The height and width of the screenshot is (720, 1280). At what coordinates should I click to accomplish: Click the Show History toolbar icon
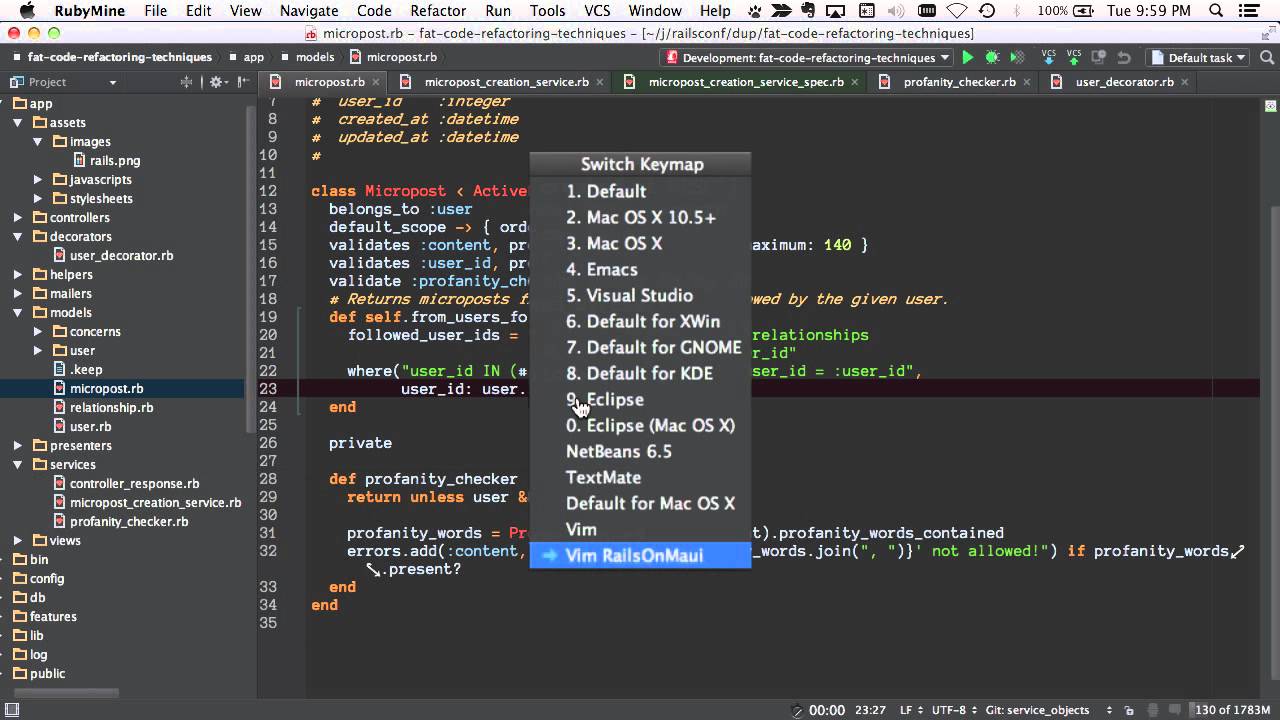(x=1100, y=58)
